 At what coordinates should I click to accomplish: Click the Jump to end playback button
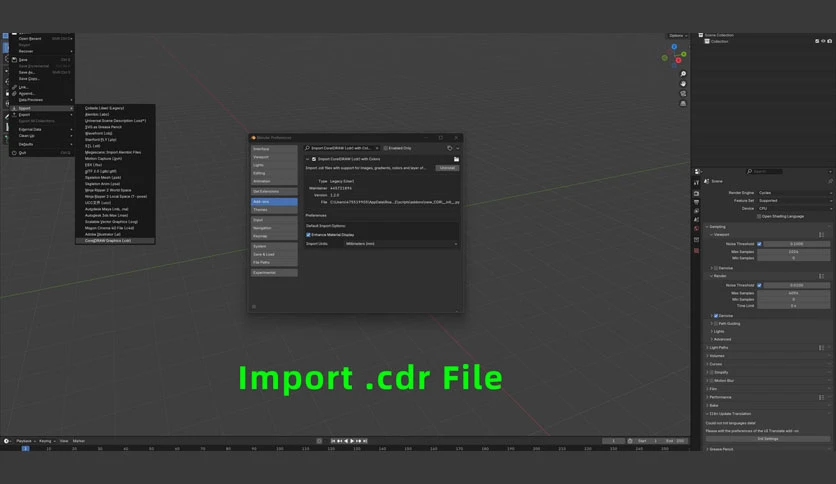[365, 441]
